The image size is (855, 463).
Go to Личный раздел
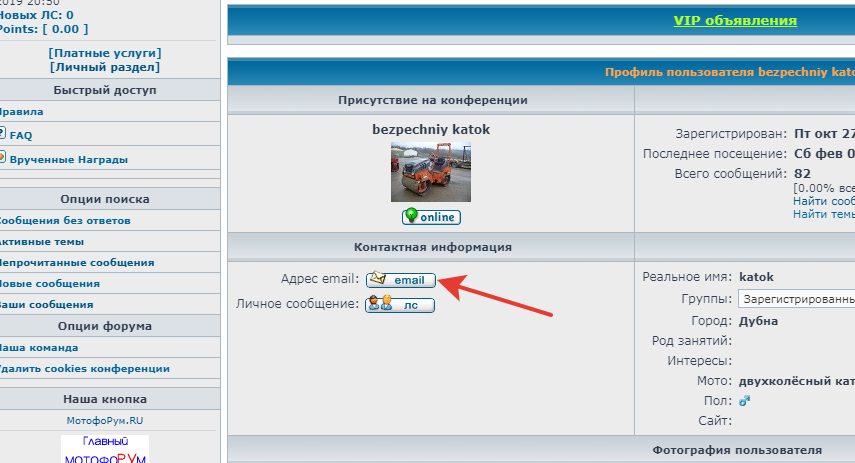point(104,67)
